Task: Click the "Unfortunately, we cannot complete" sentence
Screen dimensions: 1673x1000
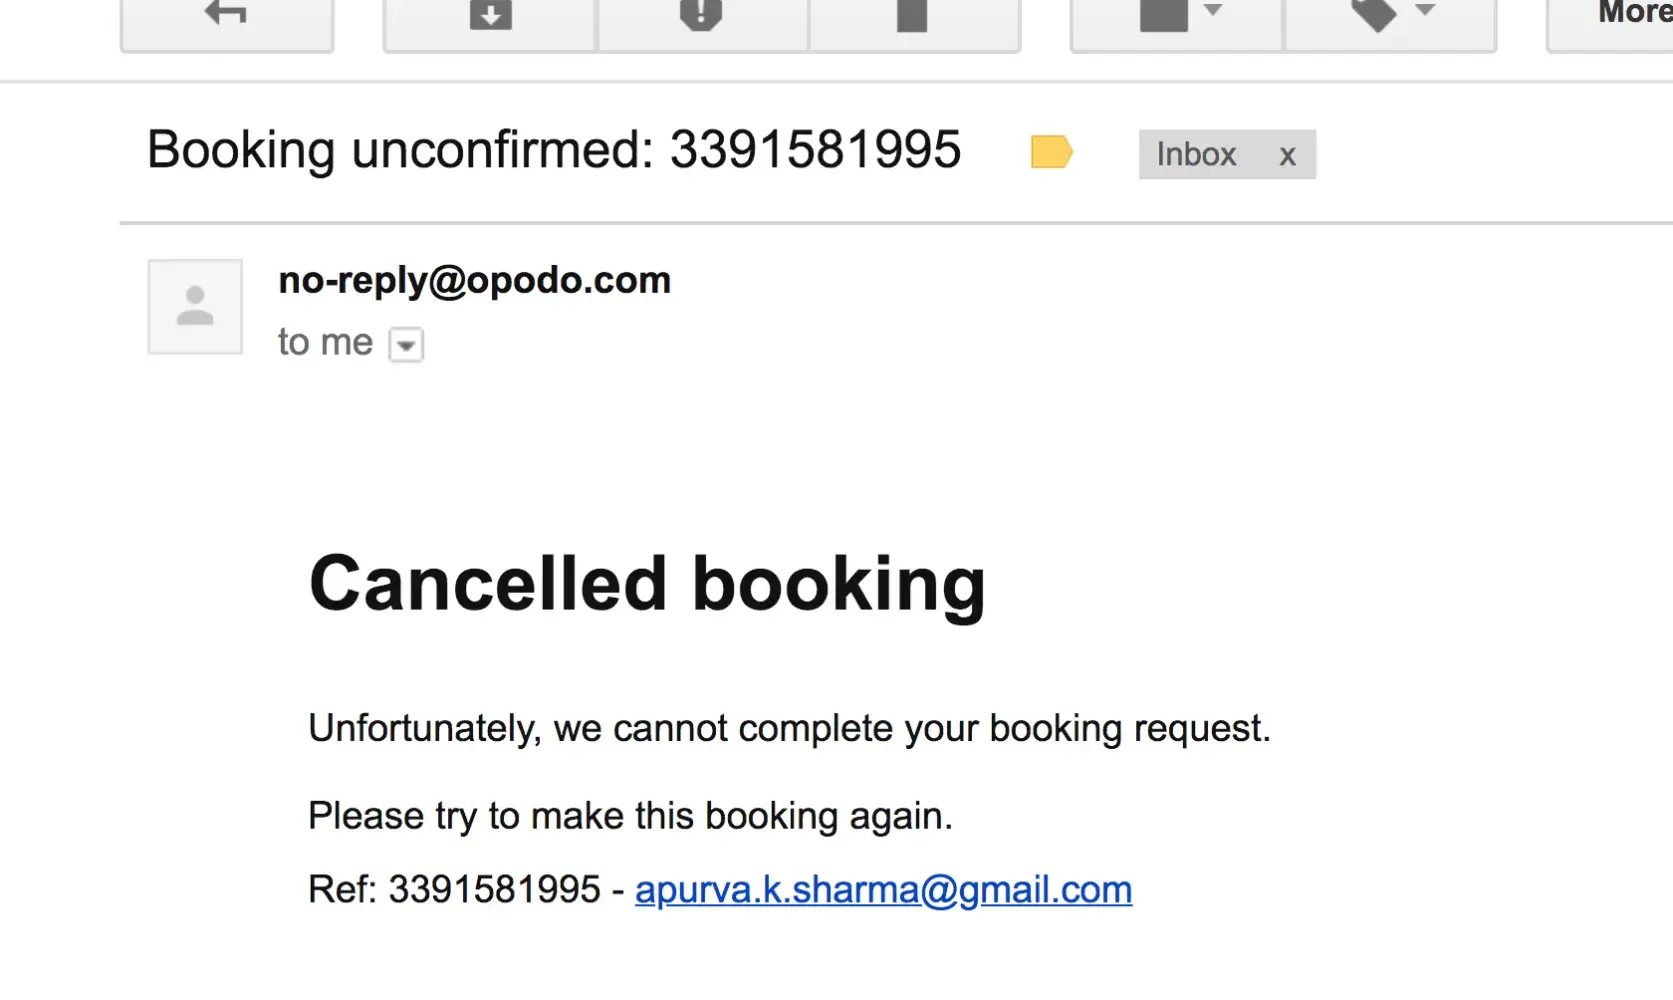Action: [x=788, y=729]
